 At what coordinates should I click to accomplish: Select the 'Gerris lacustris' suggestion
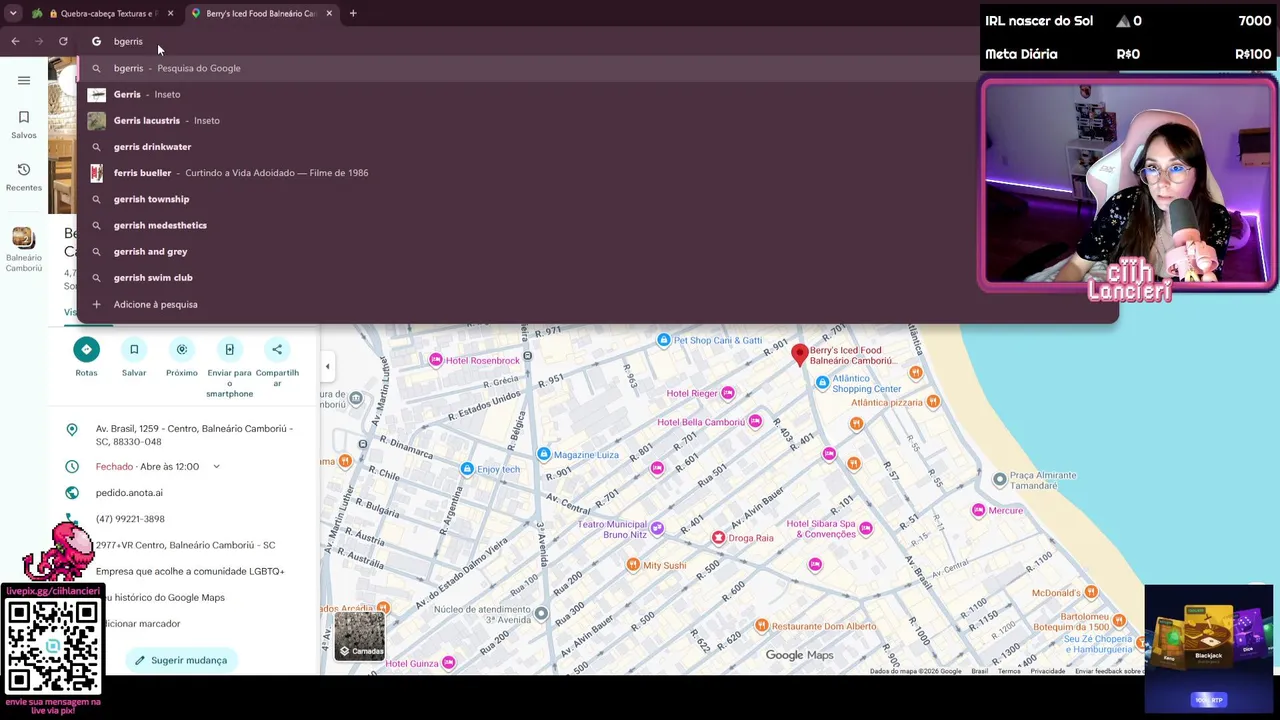pyautogui.click(x=597, y=120)
